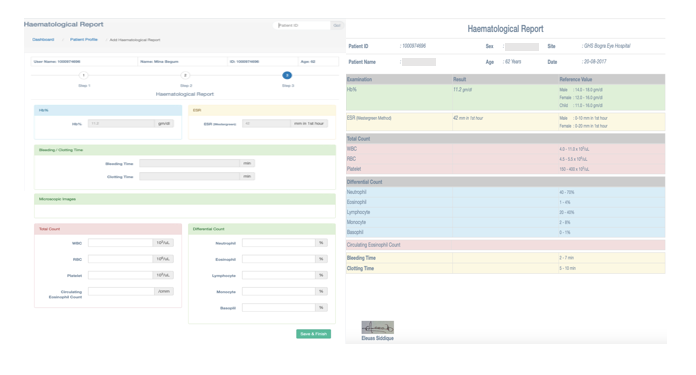The height and width of the screenshot is (375, 696).
Task: Select the Step 2 circle
Action: pos(186,75)
